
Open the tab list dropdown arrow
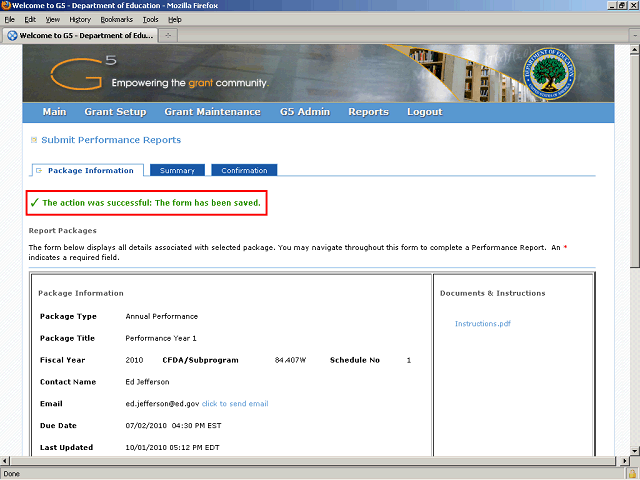coord(635,36)
